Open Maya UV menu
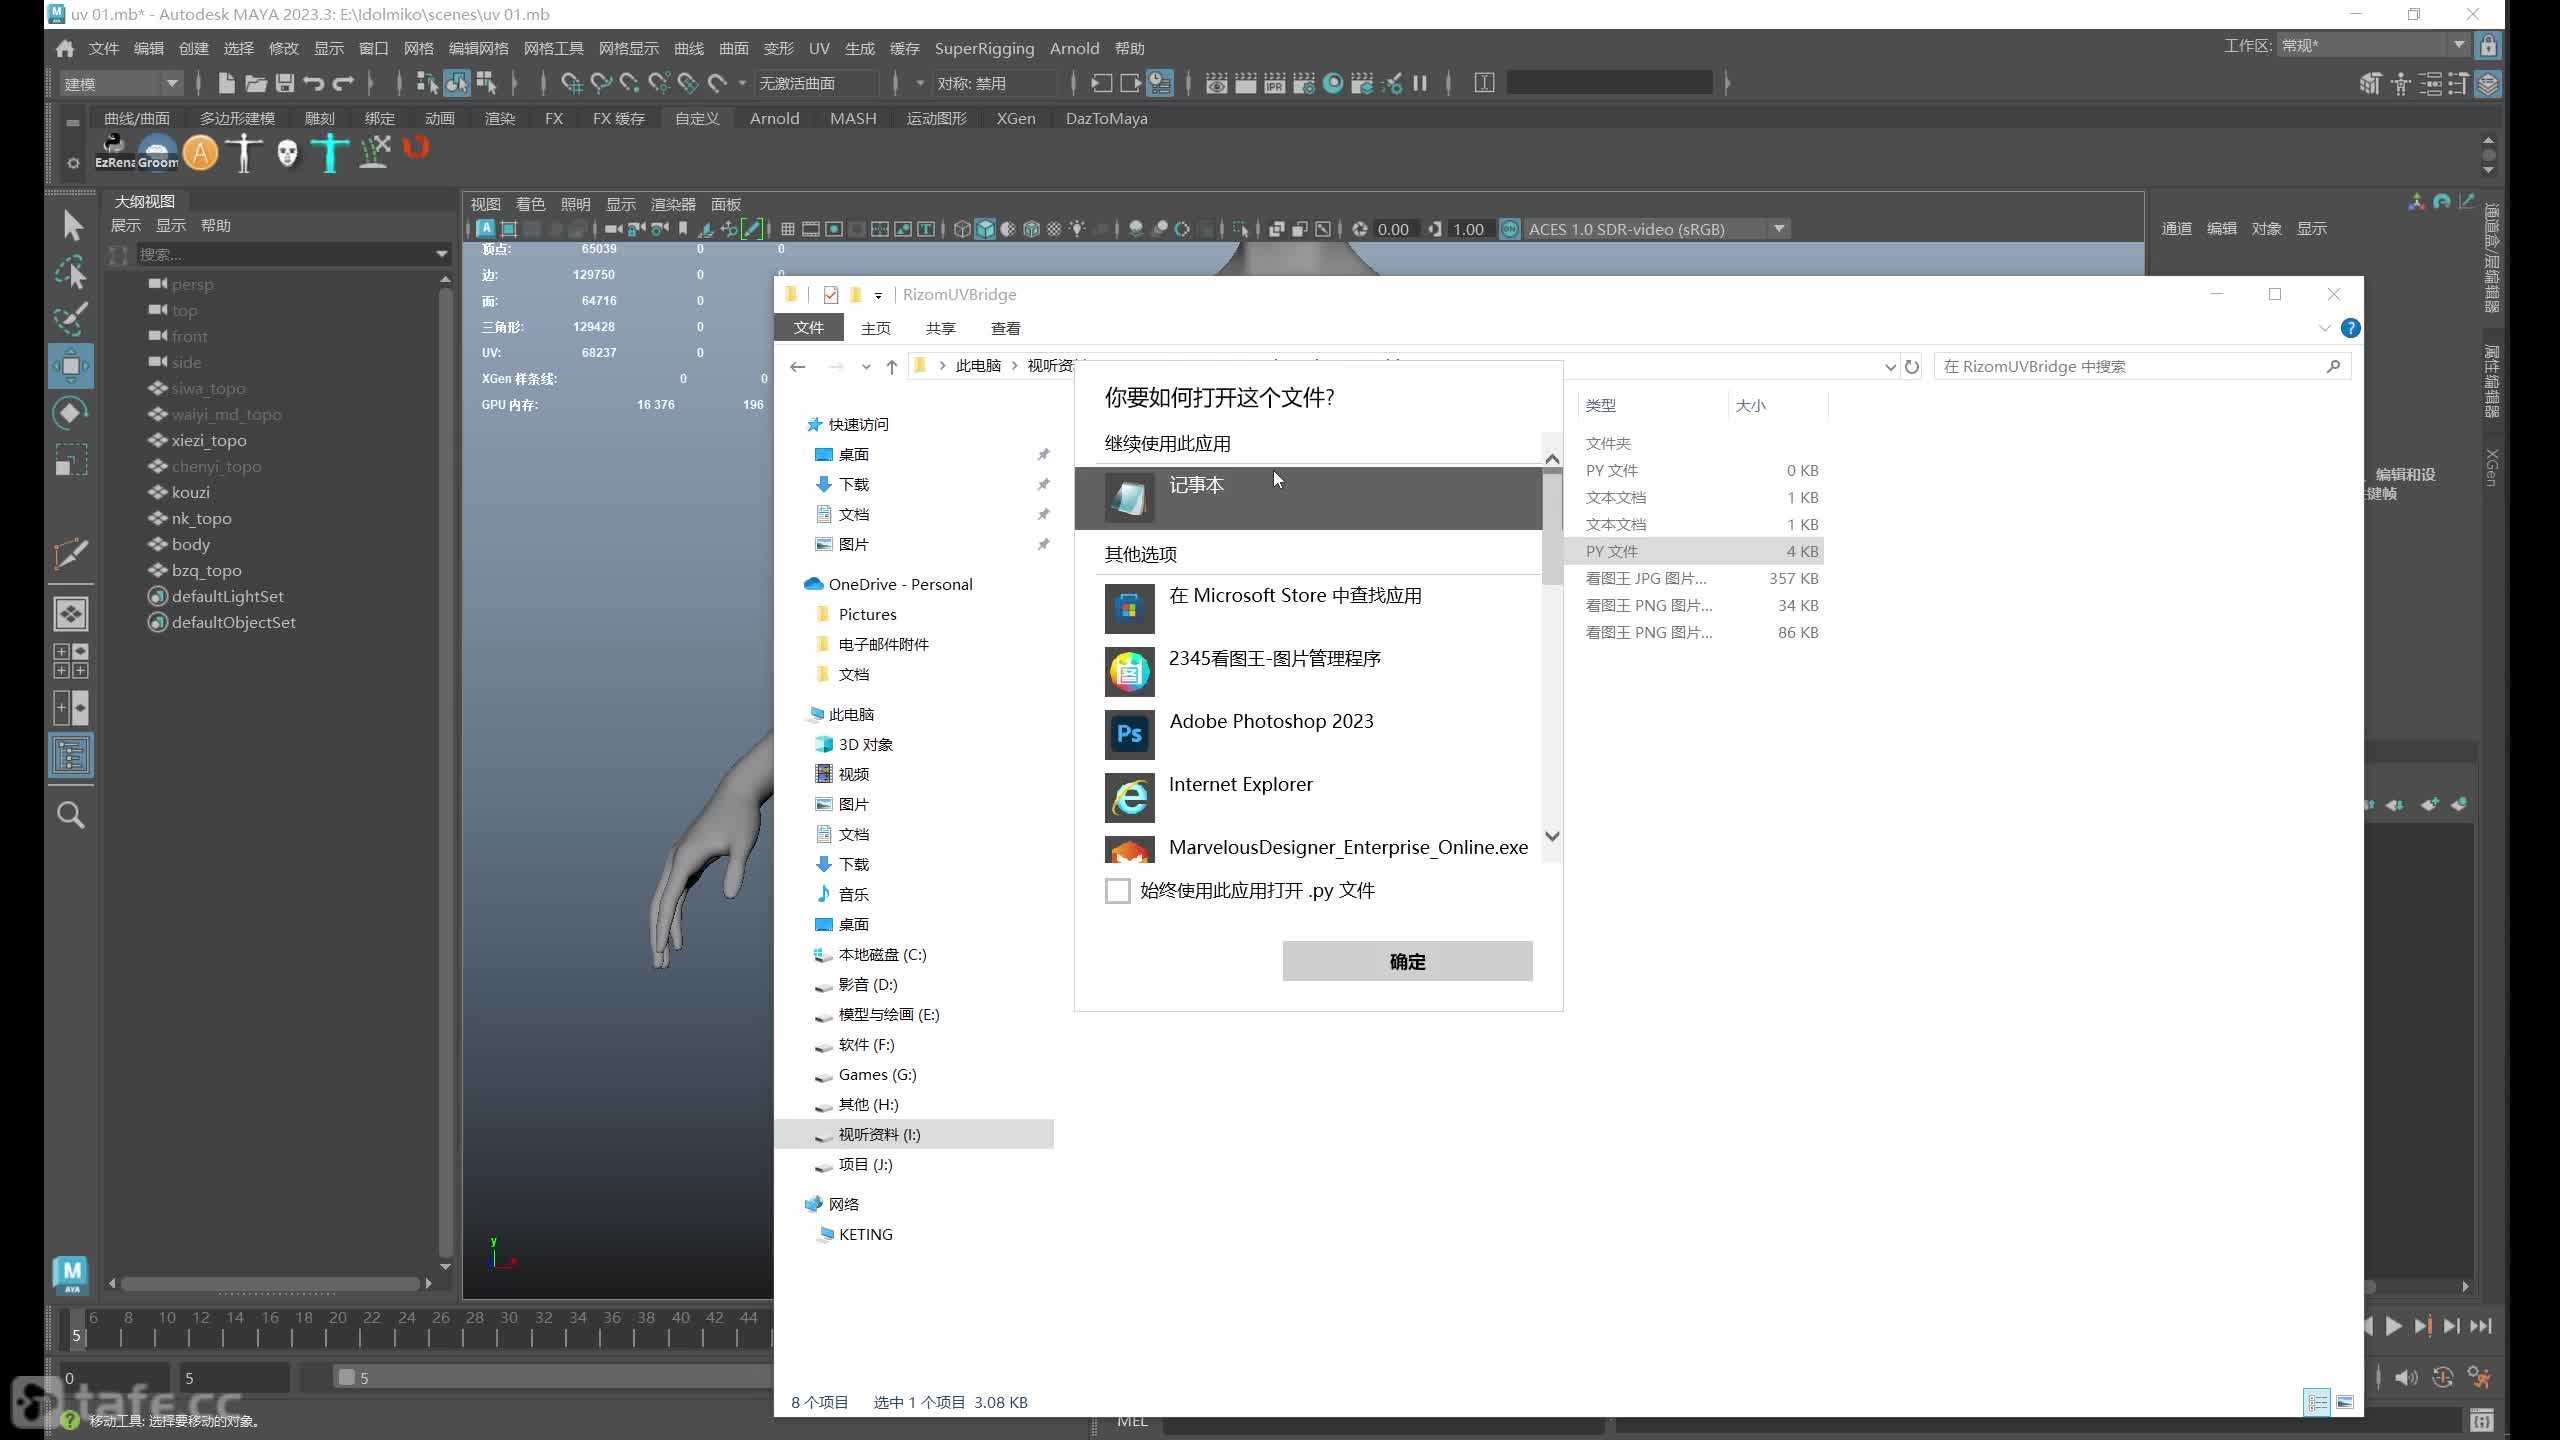The height and width of the screenshot is (1440, 2560). click(x=819, y=48)
